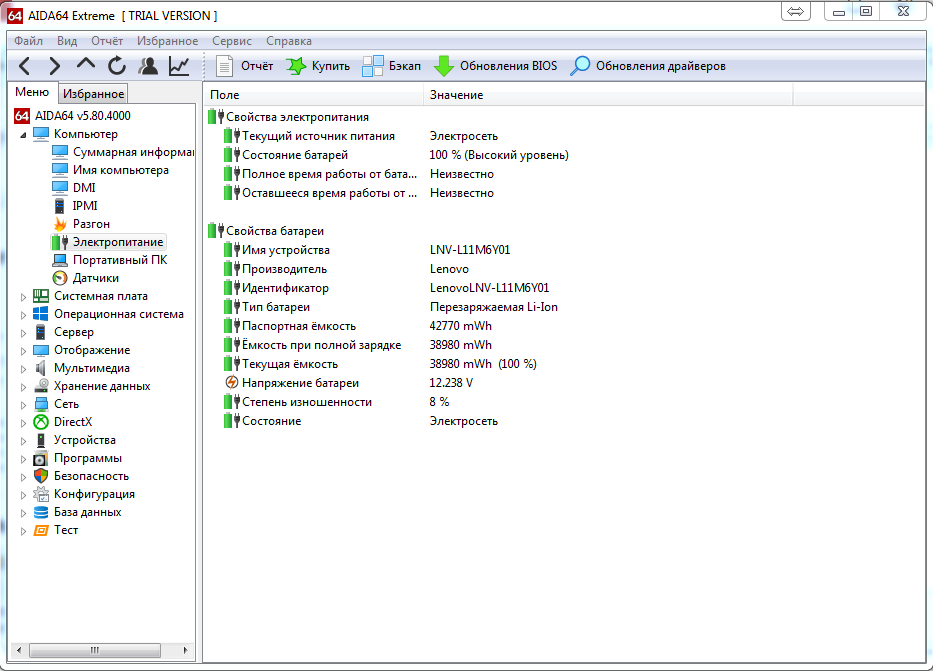The image size is (933, 671).
Task: Select the Степень изношенности row
Action: click(306, 402)
